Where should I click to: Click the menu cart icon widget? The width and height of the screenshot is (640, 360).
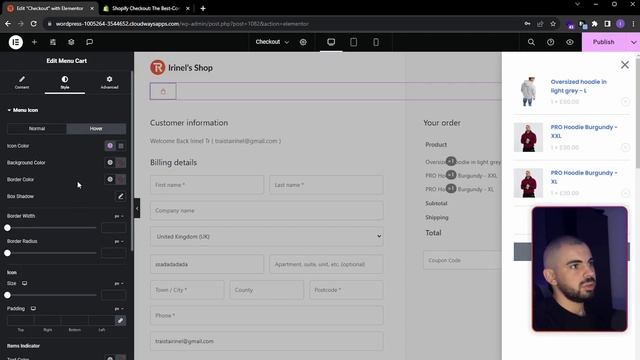pyautogui.click(x=163, y=91)
